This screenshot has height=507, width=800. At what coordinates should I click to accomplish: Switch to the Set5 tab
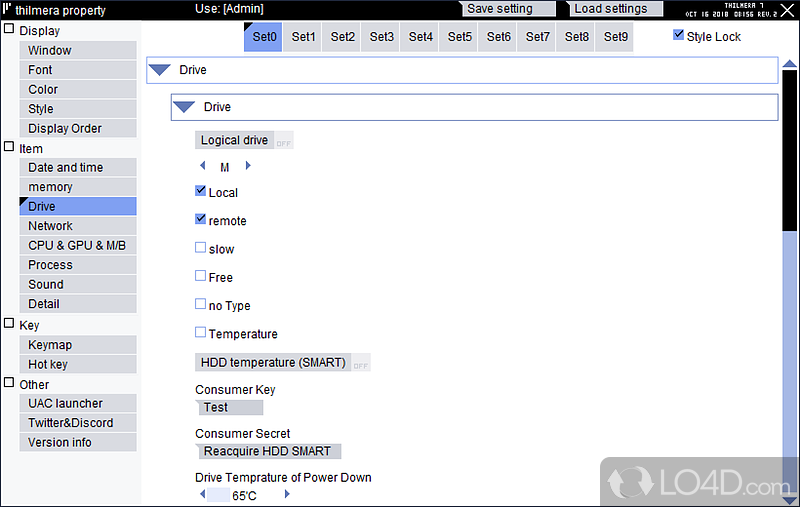point(459,37)
